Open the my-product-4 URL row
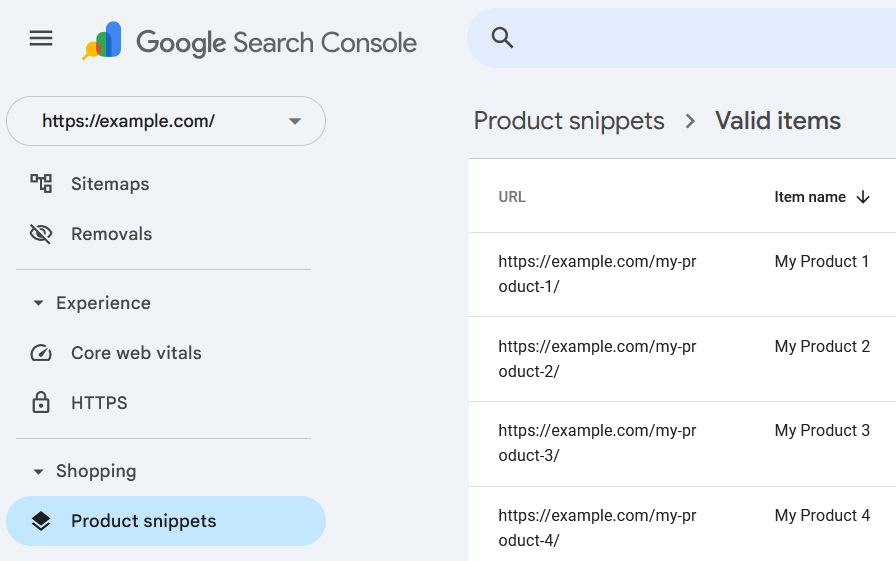896x561 pixels. click(597, 528)
